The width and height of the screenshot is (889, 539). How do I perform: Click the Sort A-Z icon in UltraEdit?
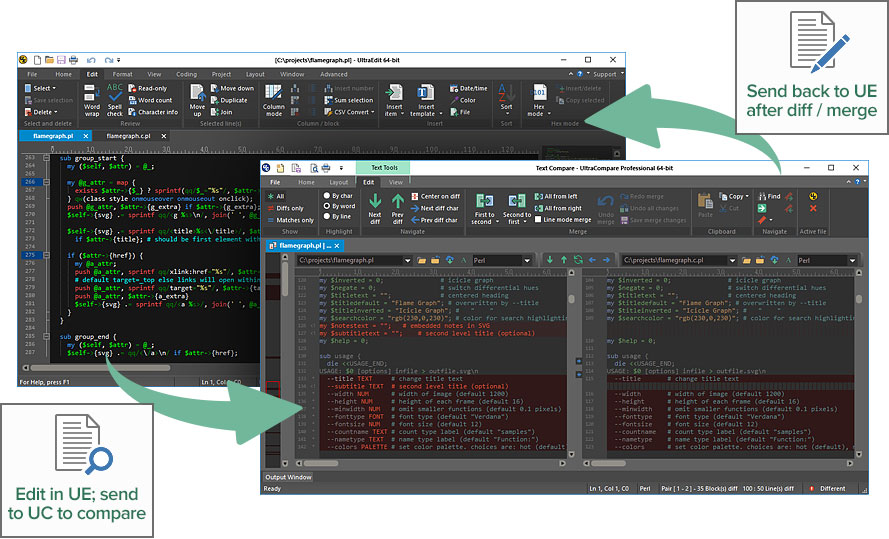(506, 93)
